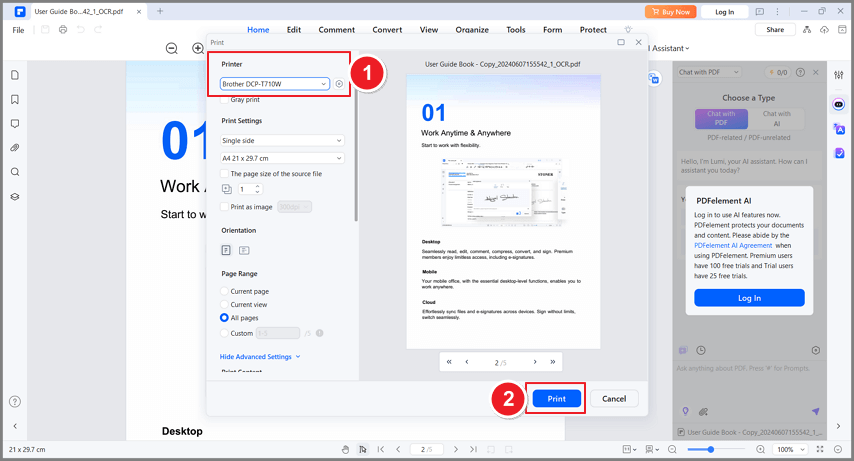
Task: Switch to the Comment tab
Action: click(x=337, y=30)
